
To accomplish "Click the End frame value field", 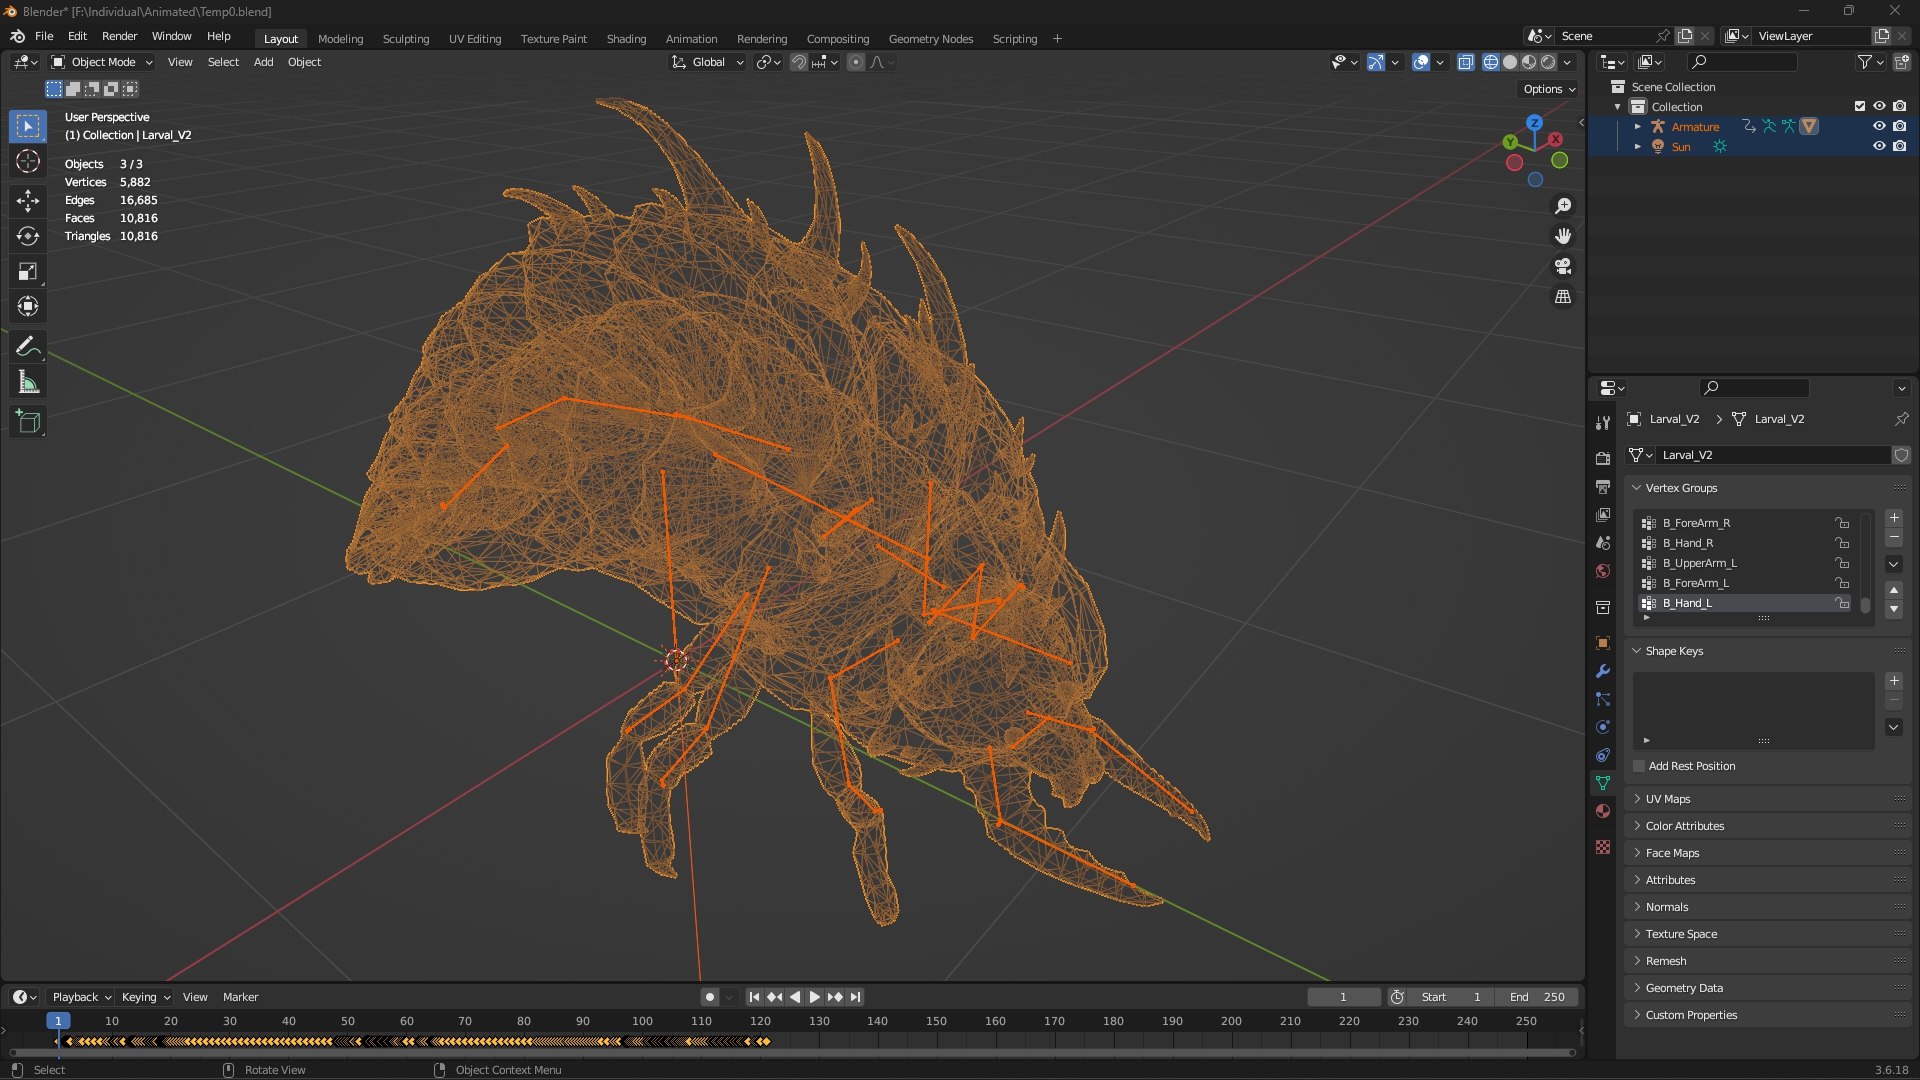I will [1537, 997].
